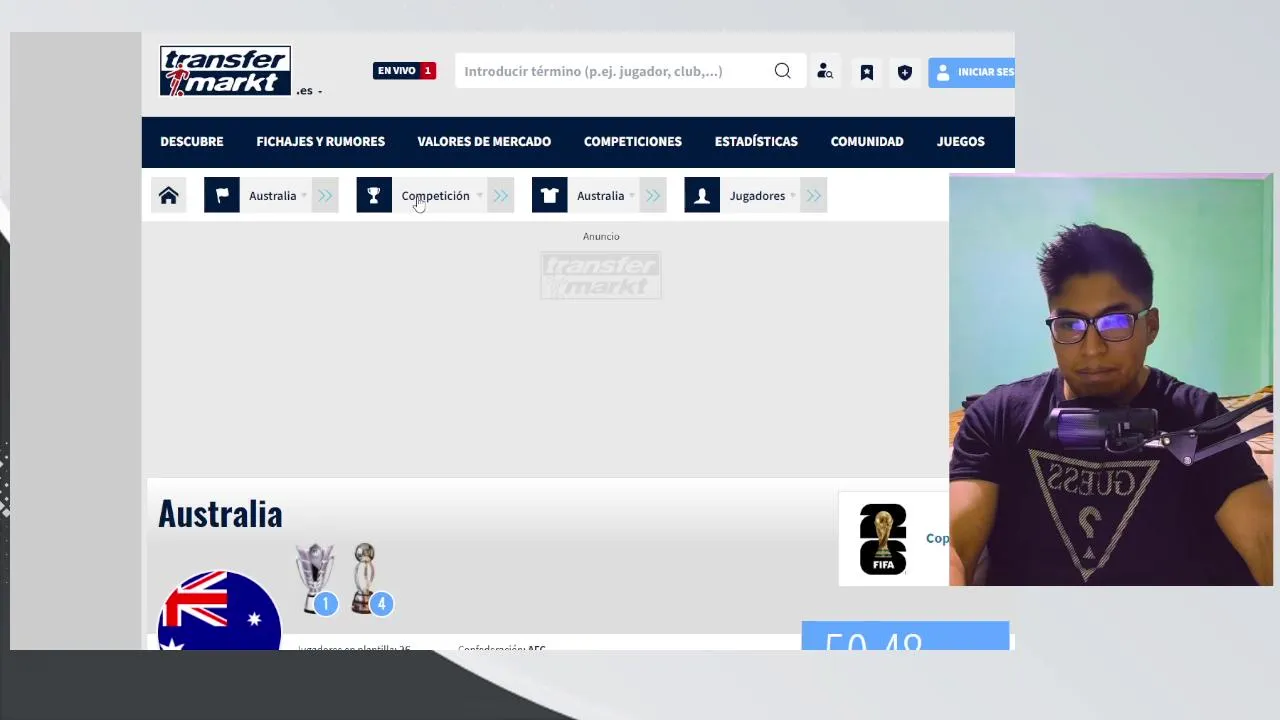
Task: Click the trophy competition icon
Action: coord(374,195)
